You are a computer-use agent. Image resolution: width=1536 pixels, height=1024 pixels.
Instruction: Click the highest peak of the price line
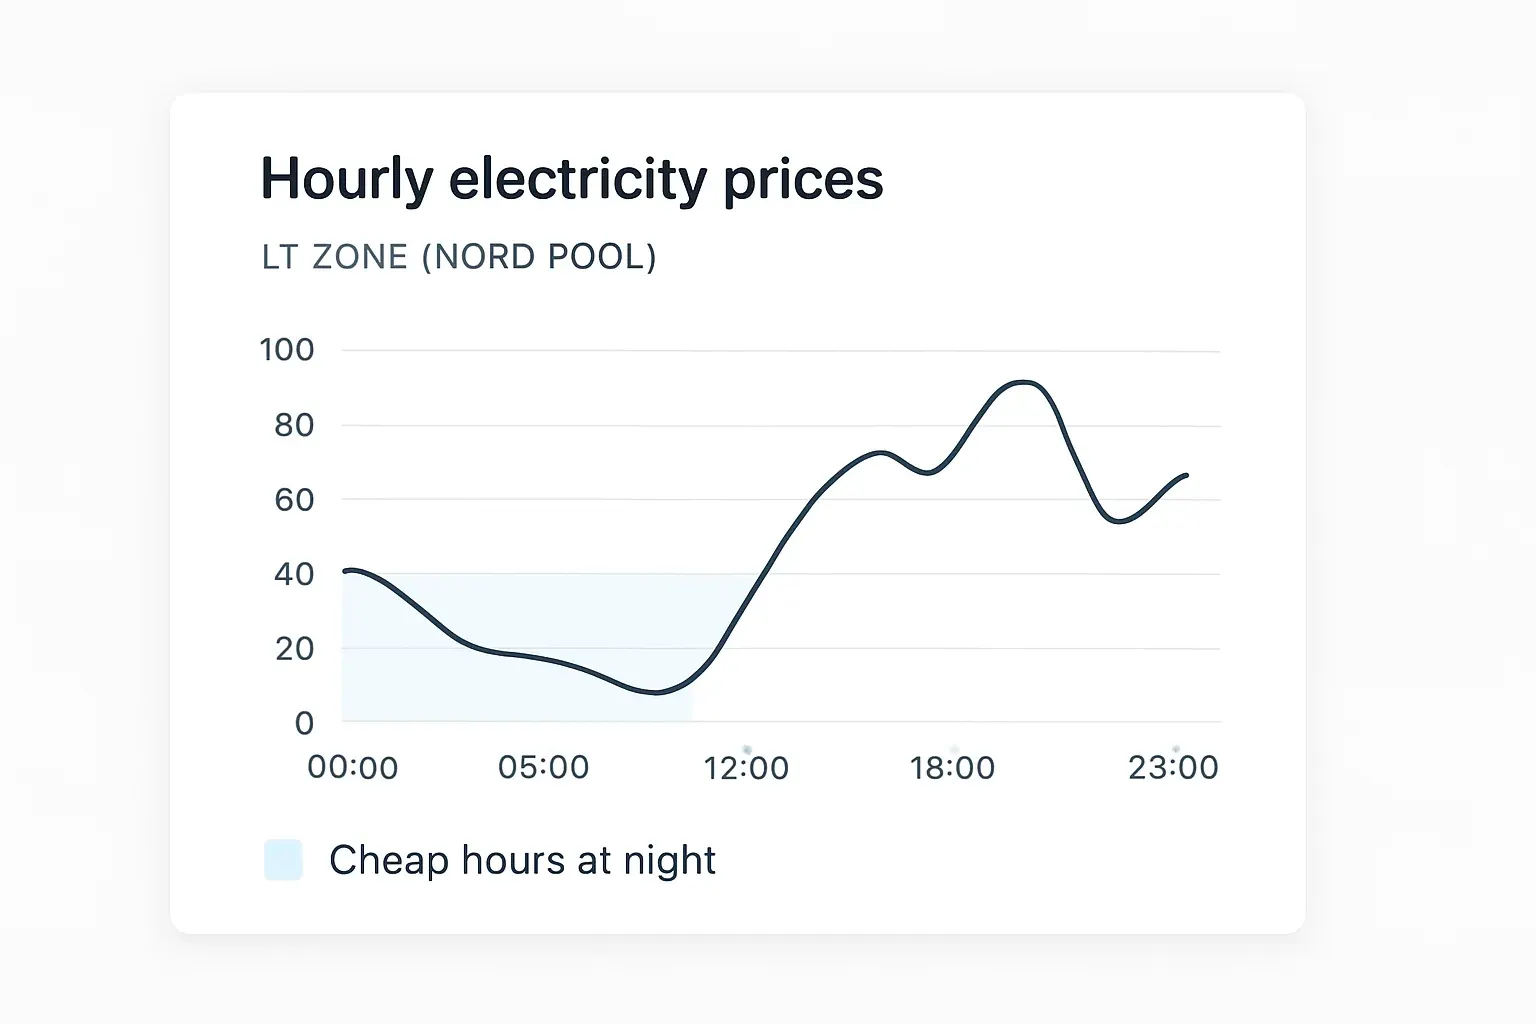[1022, 381]
